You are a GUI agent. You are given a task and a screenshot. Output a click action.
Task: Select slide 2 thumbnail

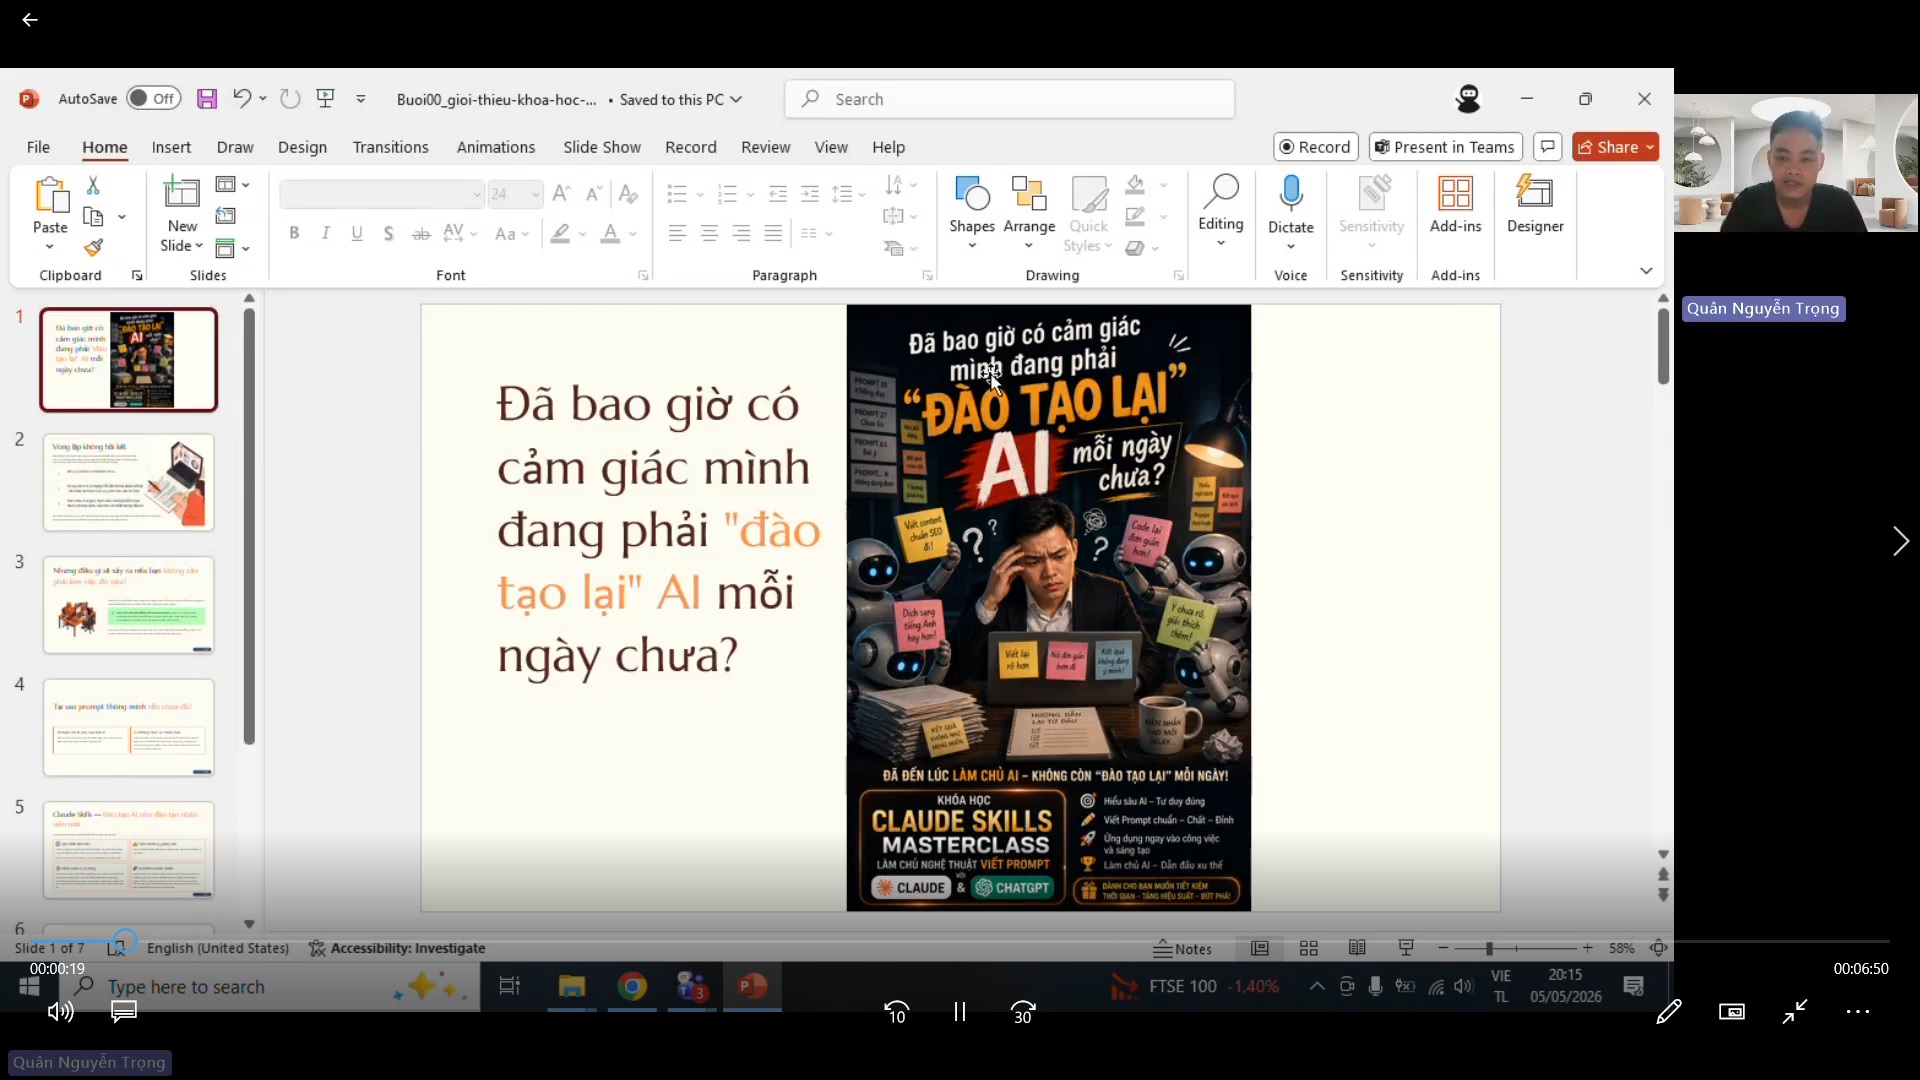(128, 482)
